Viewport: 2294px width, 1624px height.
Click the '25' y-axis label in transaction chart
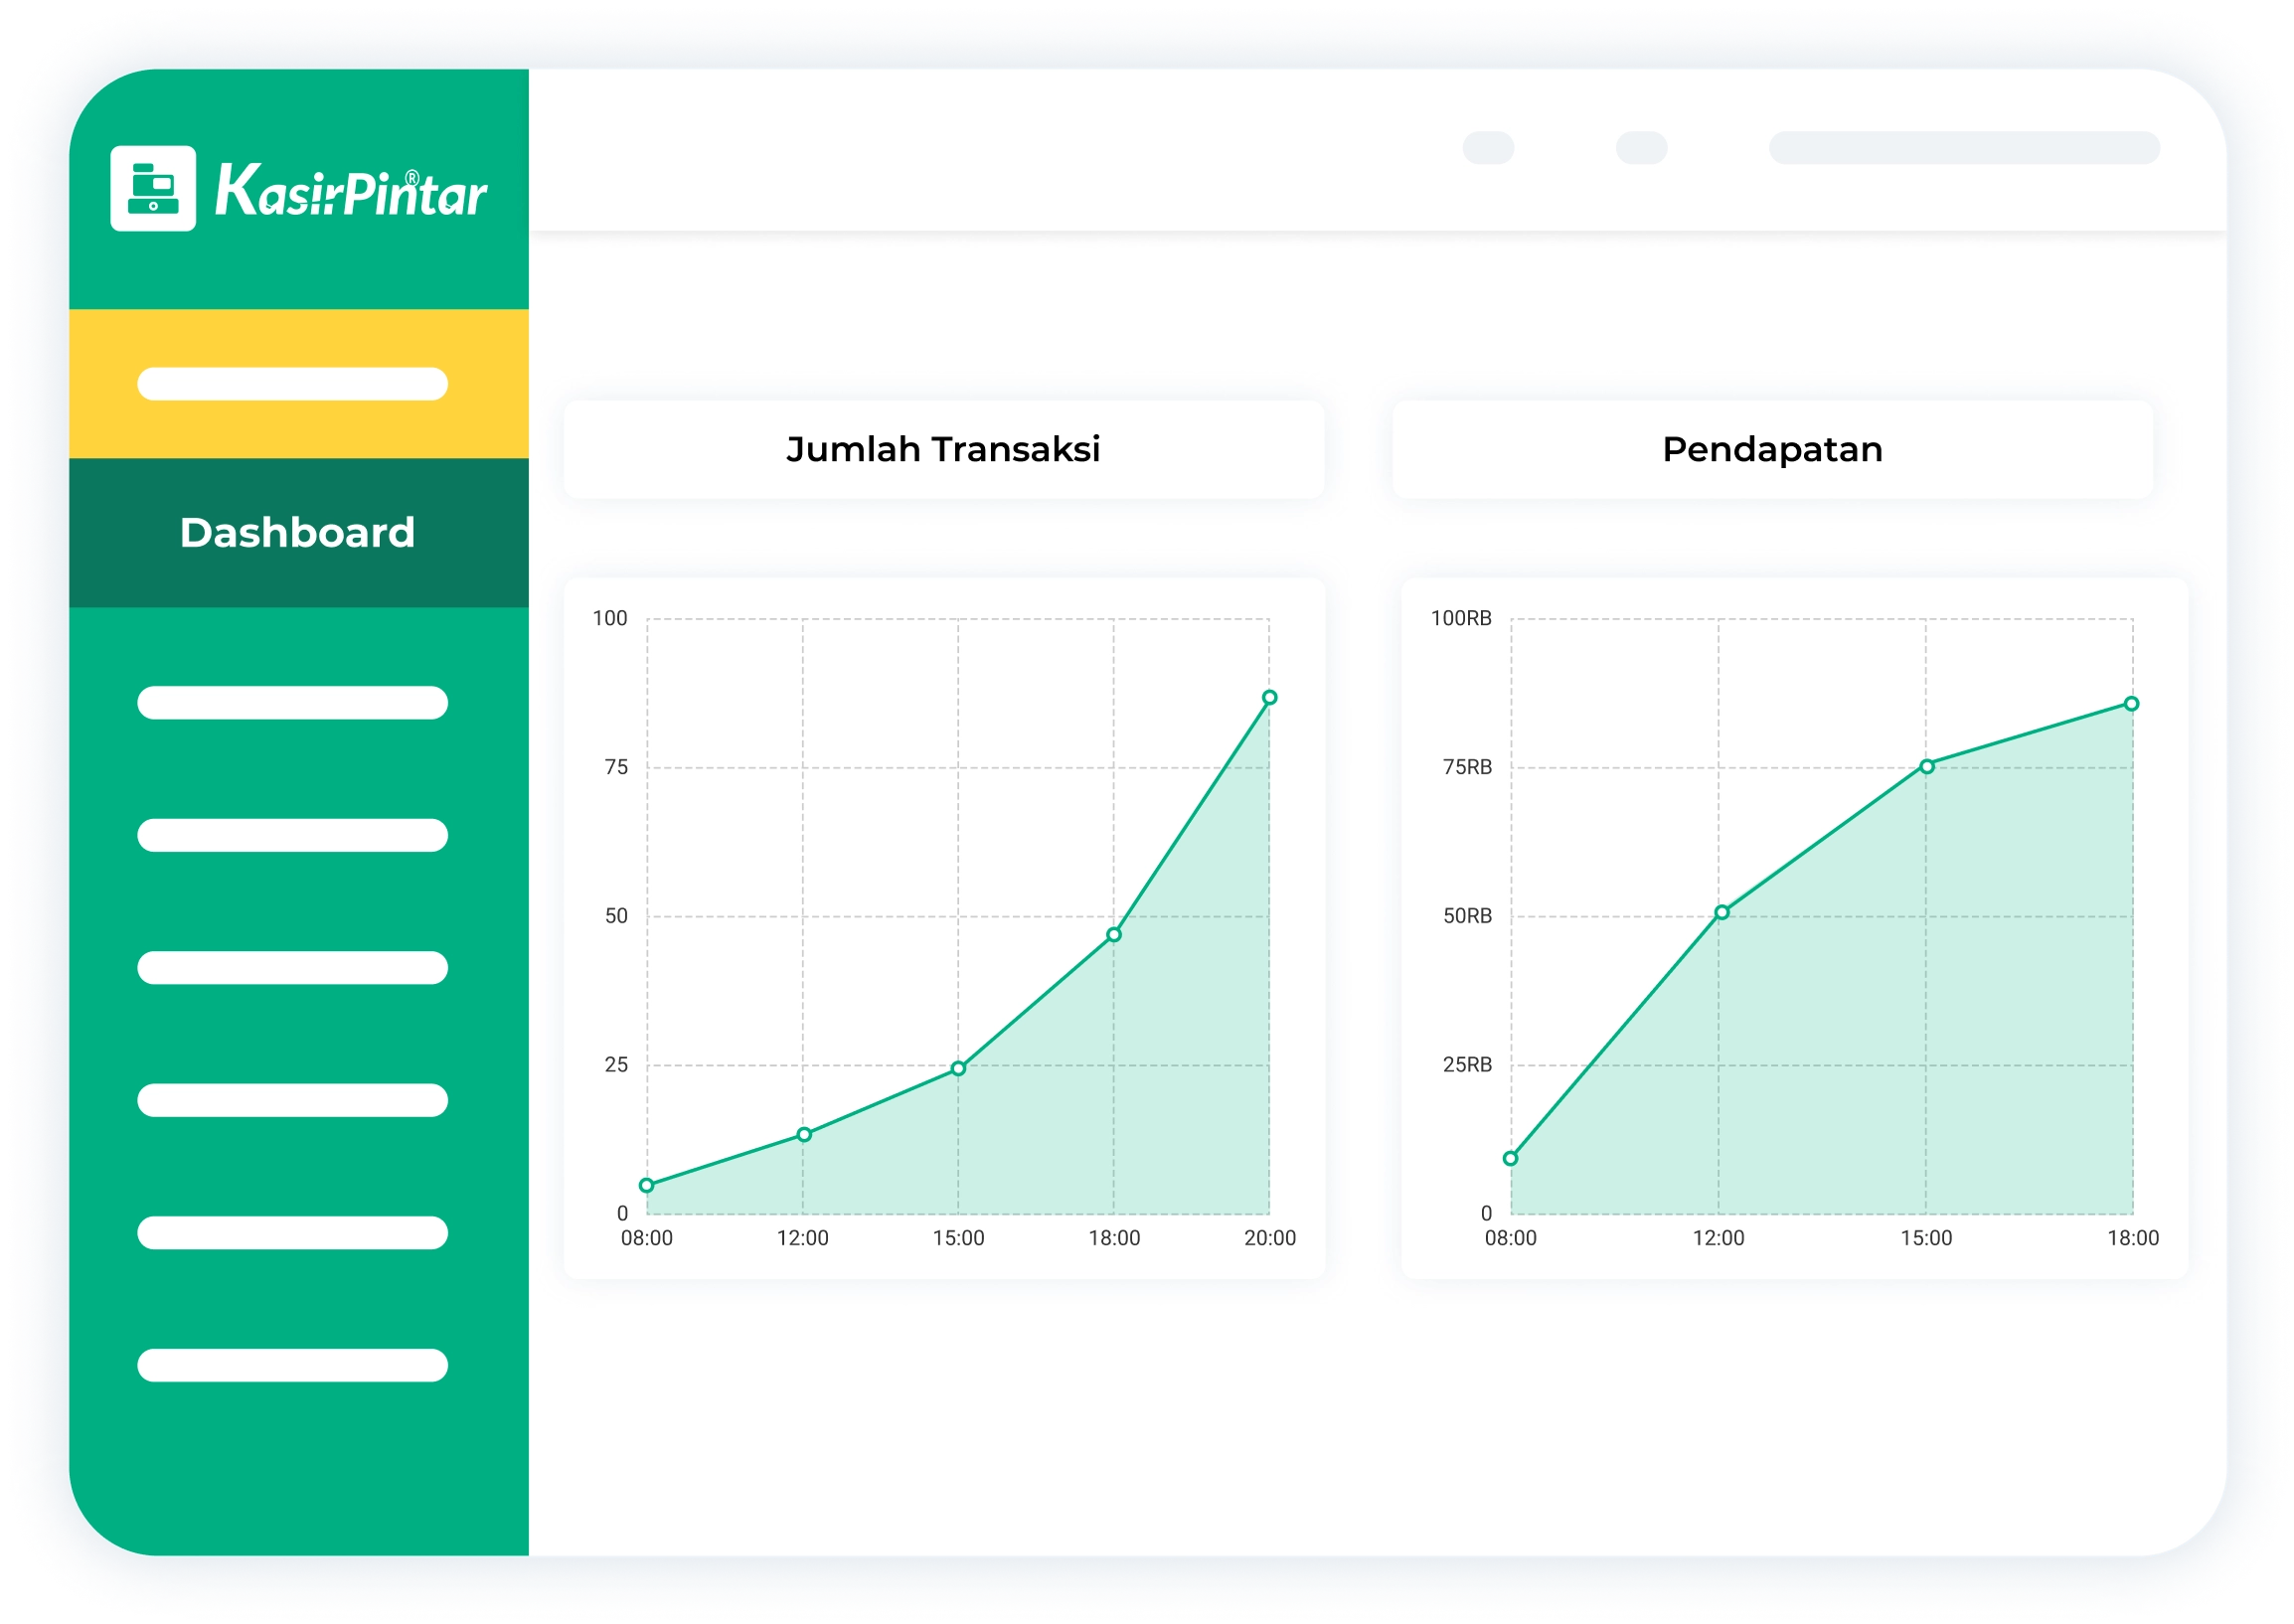pos(616,1064)
